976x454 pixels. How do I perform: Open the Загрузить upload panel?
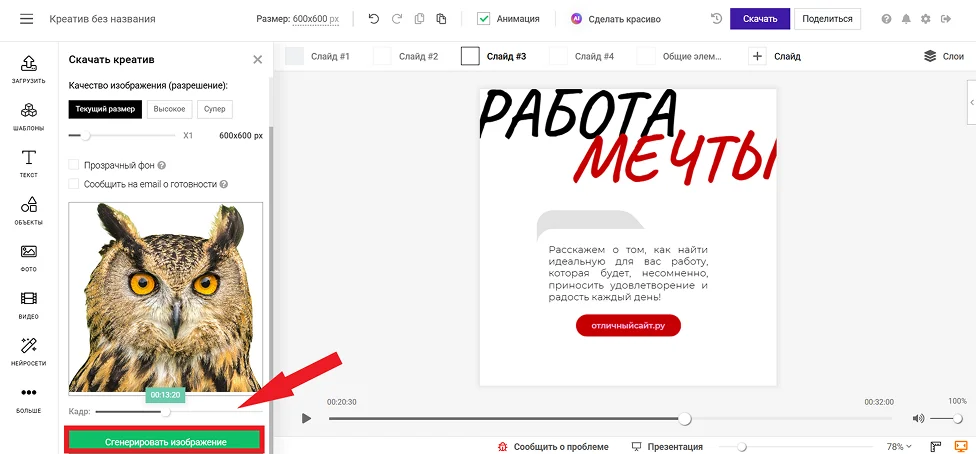coord(29,70)
